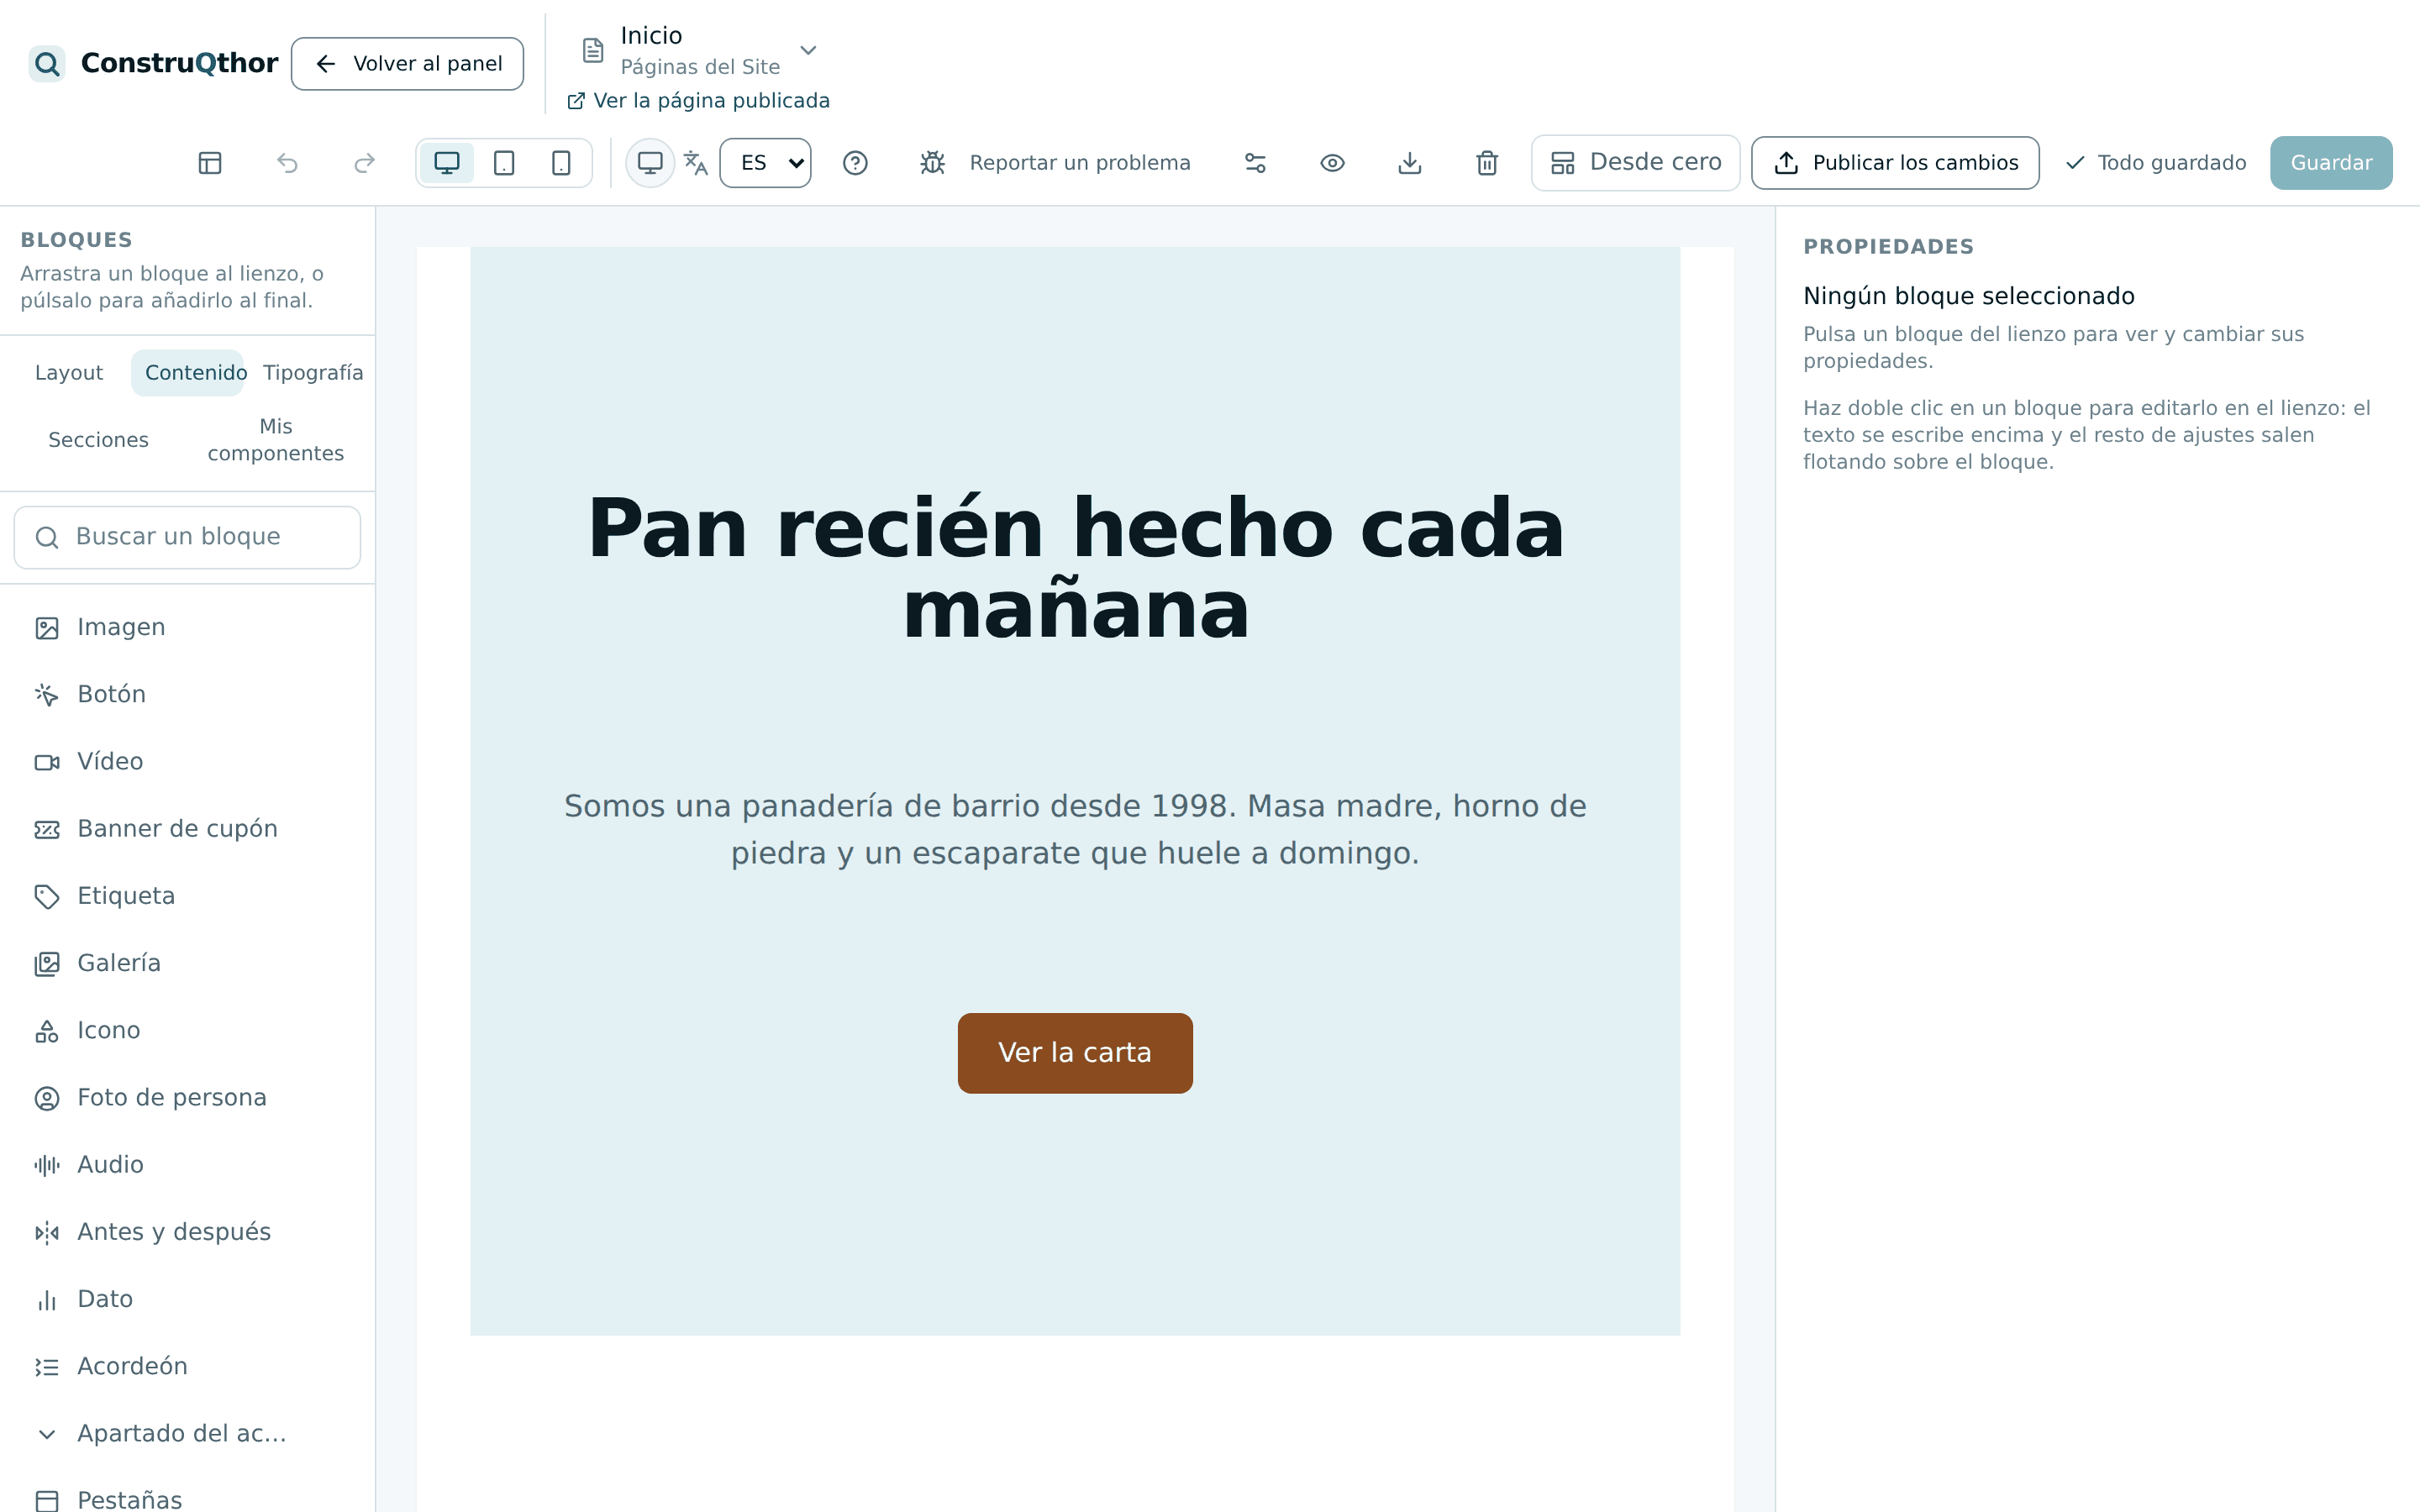
Task: Expand the Inicio page selector
Action: [700, 50]
